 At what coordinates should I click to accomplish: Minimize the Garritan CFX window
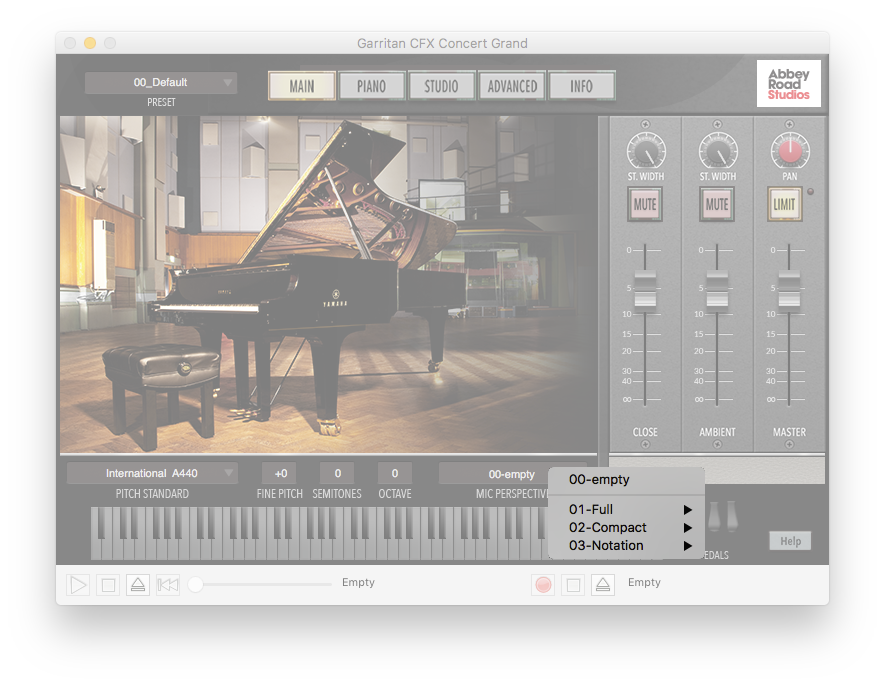pos(90,43)
